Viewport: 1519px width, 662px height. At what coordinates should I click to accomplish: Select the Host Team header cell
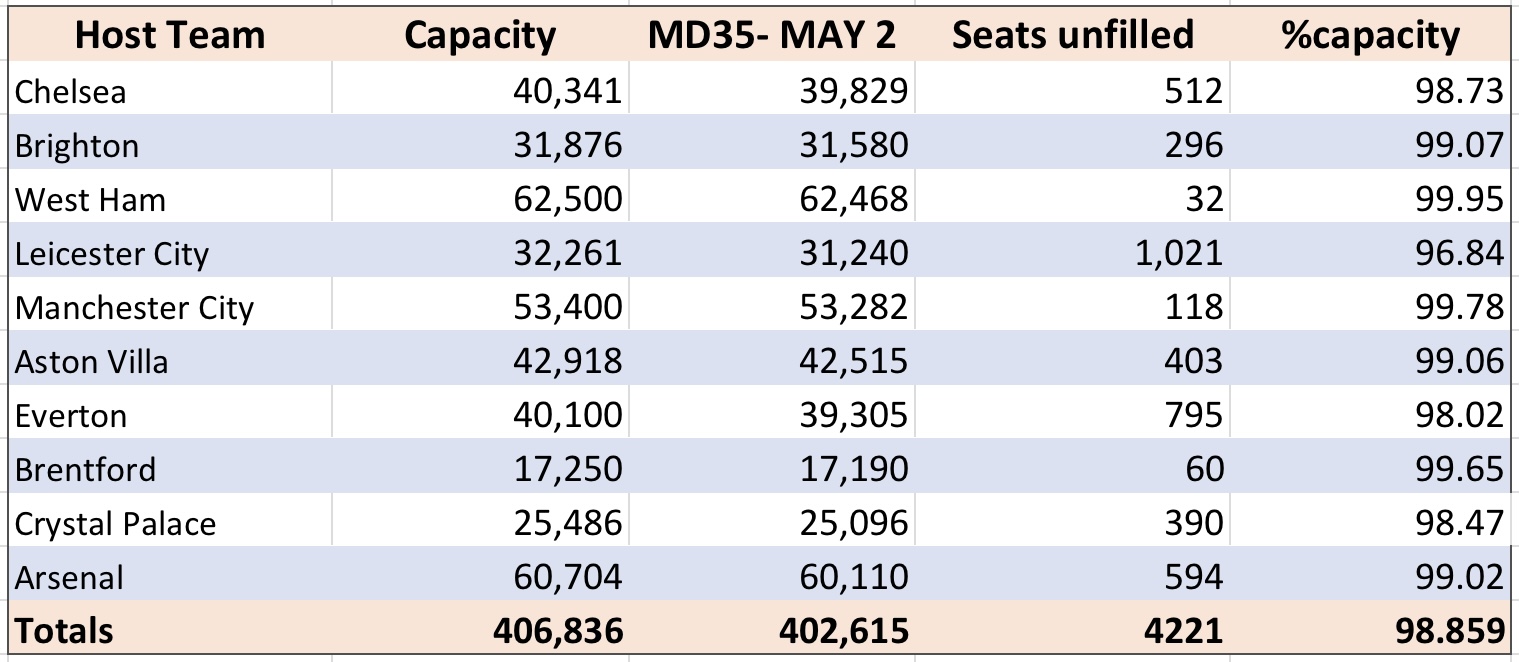pos(170,36)
